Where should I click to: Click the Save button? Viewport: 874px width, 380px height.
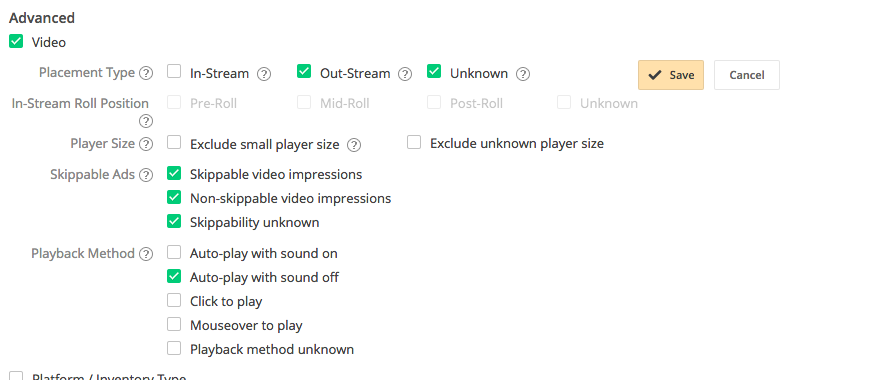click(x=671, y=75)
